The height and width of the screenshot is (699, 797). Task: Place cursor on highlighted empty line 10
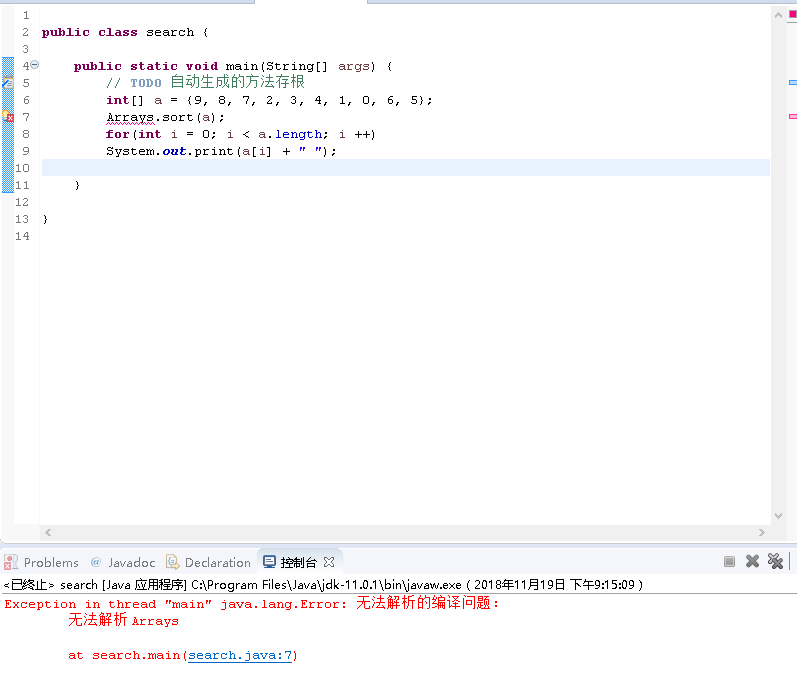(x=406, y=168)
